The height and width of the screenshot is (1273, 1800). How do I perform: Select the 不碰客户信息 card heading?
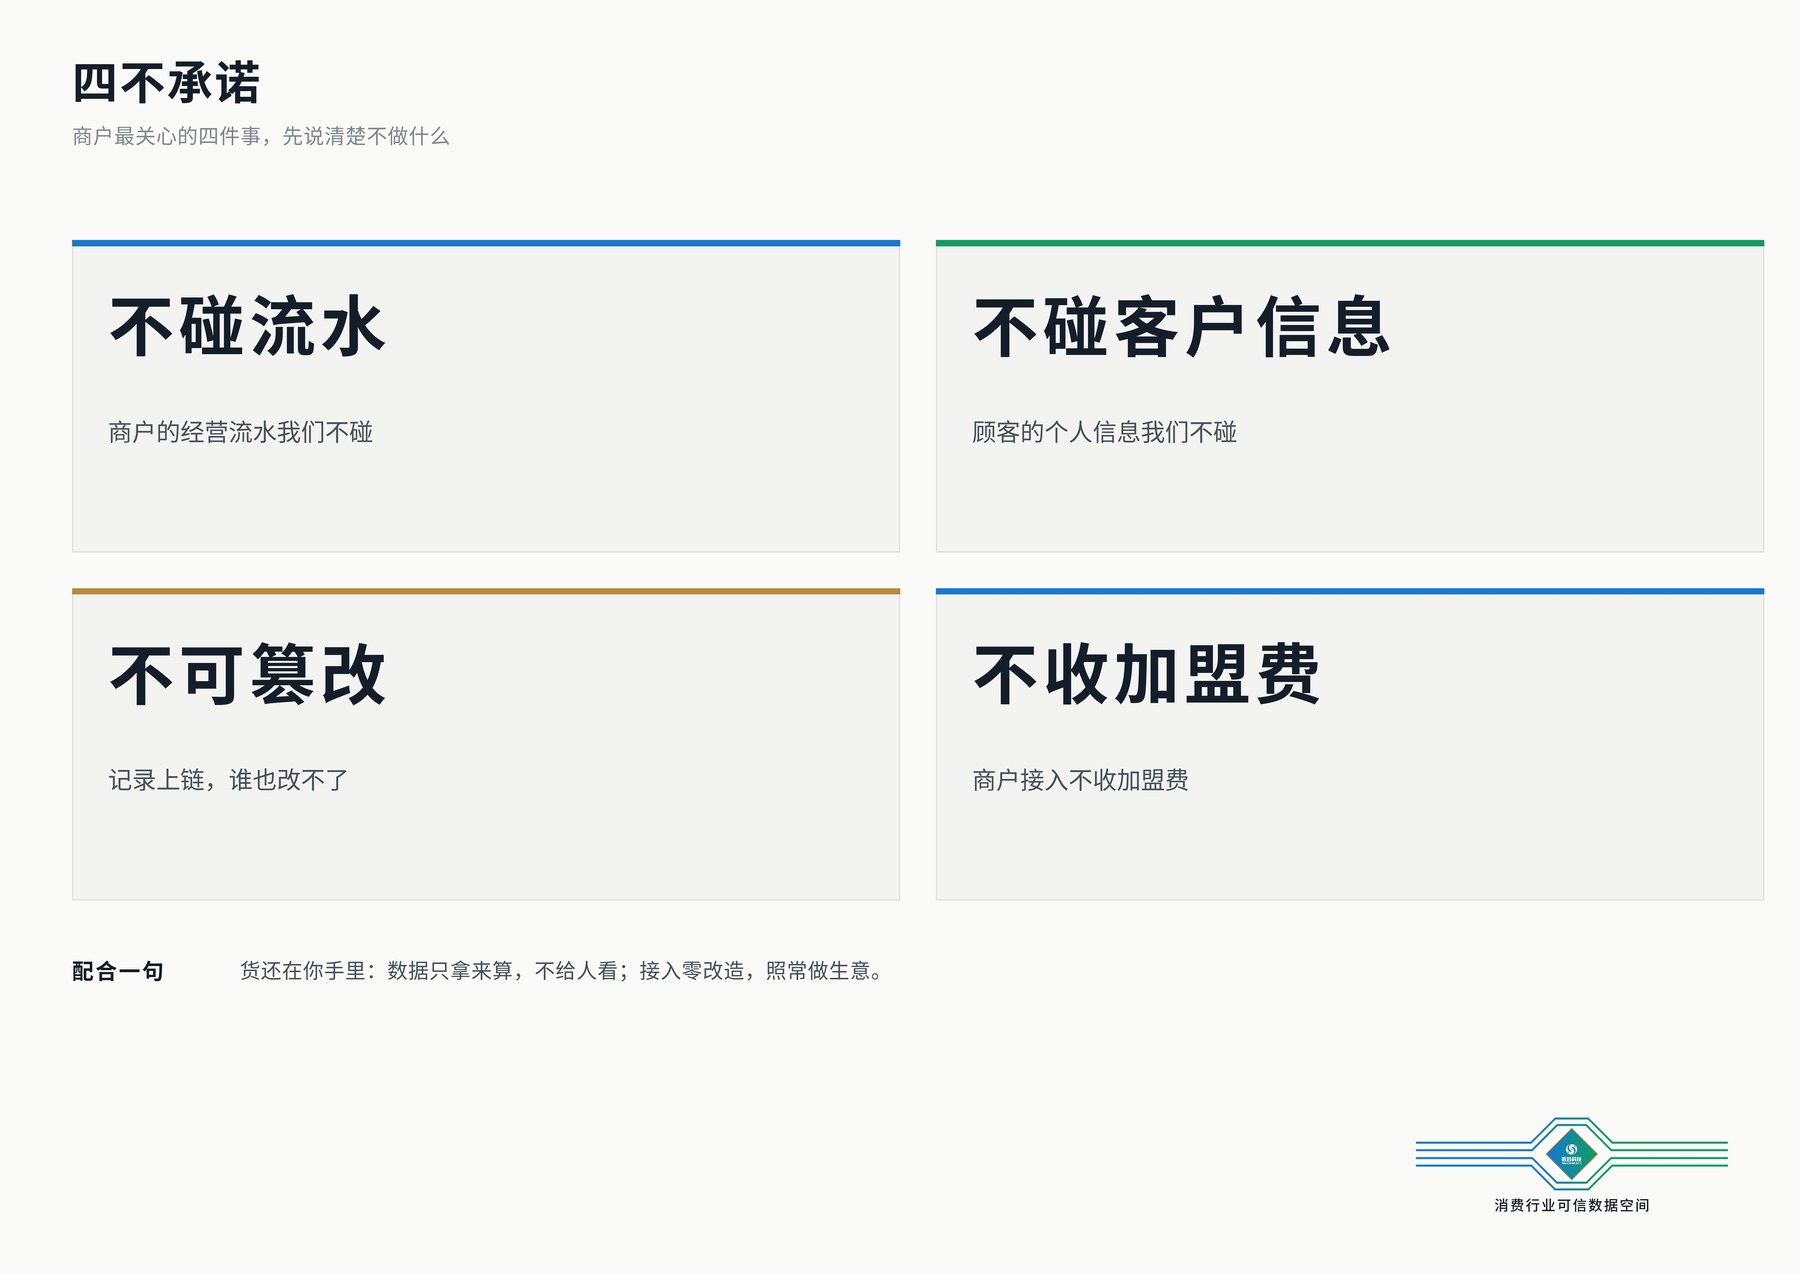[1183, 327]
